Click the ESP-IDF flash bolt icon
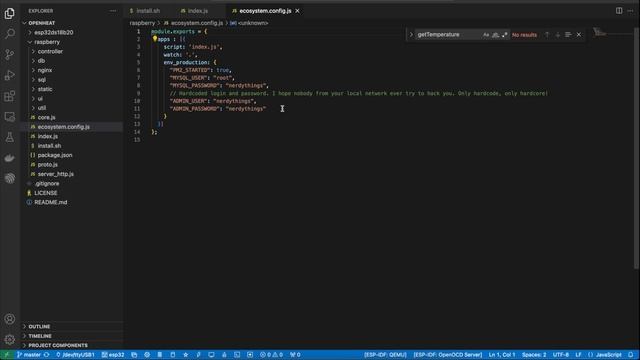The height and width of the screenshot is (360, 640). point(198,355)
